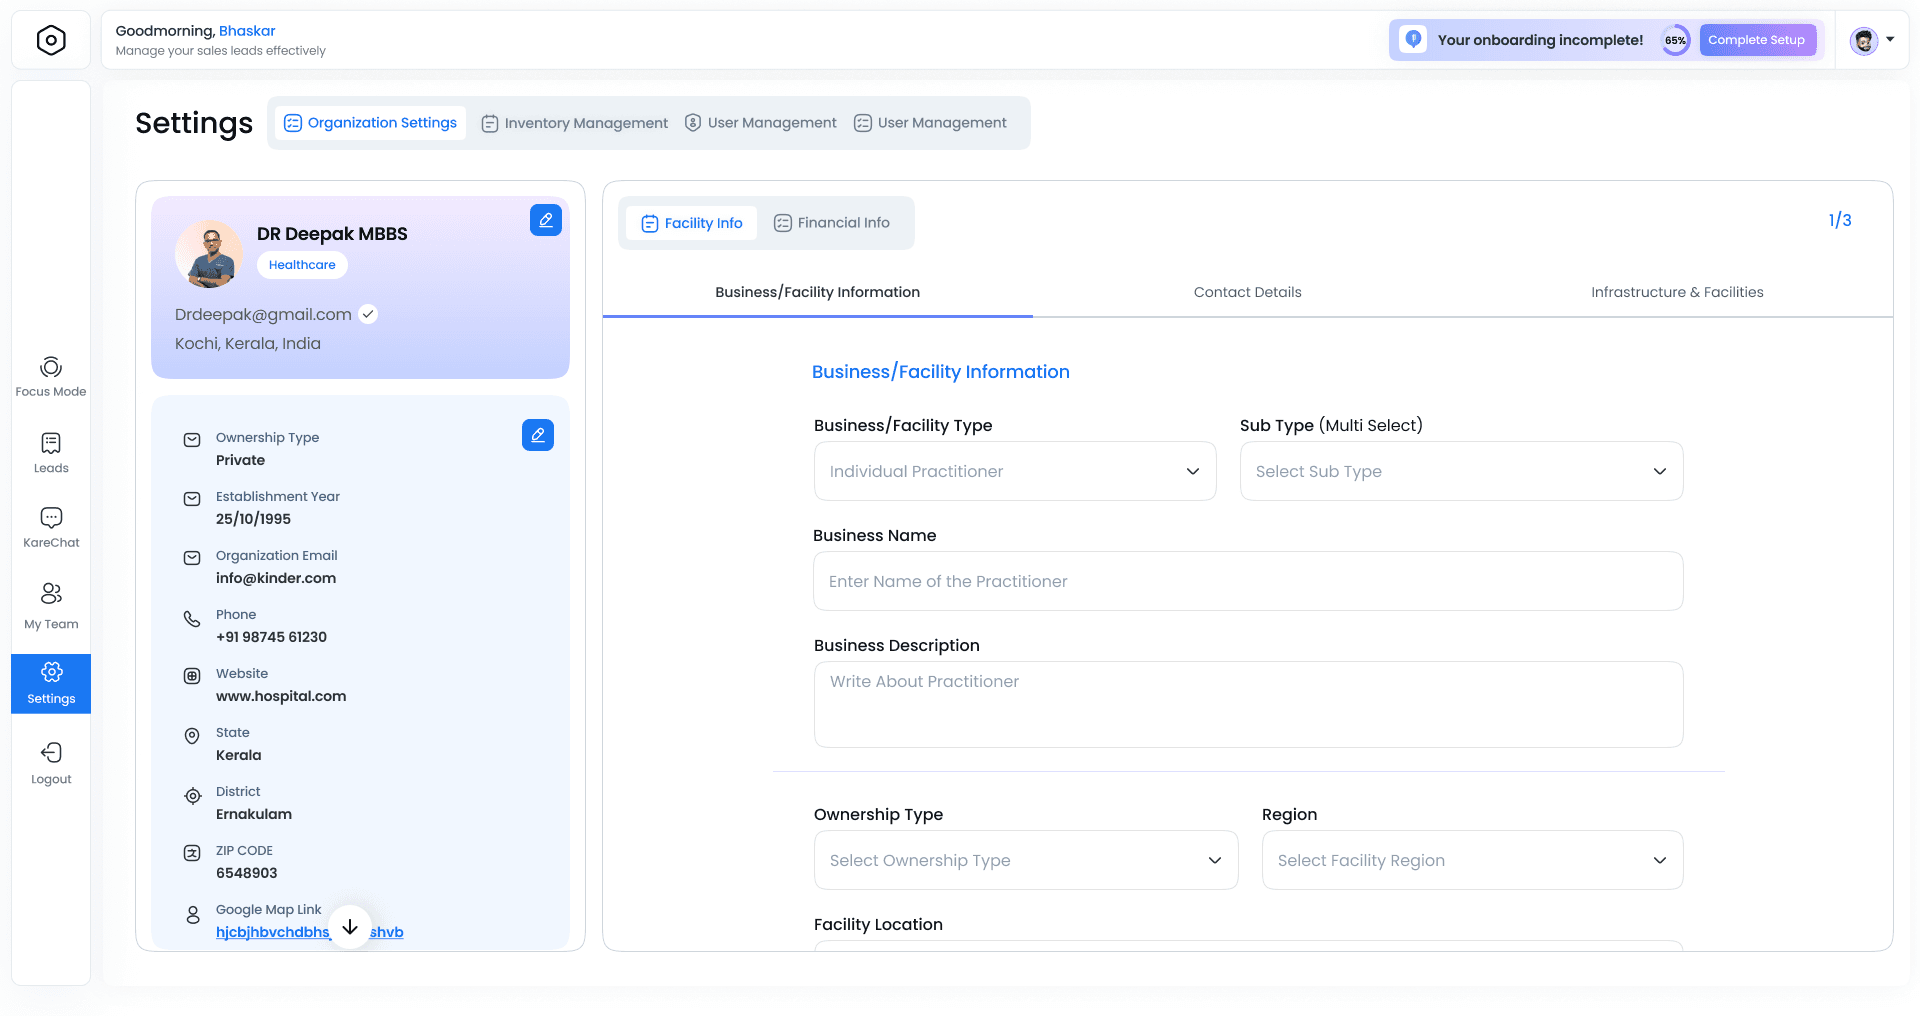
Task: Go to My Team page
Action: [51, 606]
